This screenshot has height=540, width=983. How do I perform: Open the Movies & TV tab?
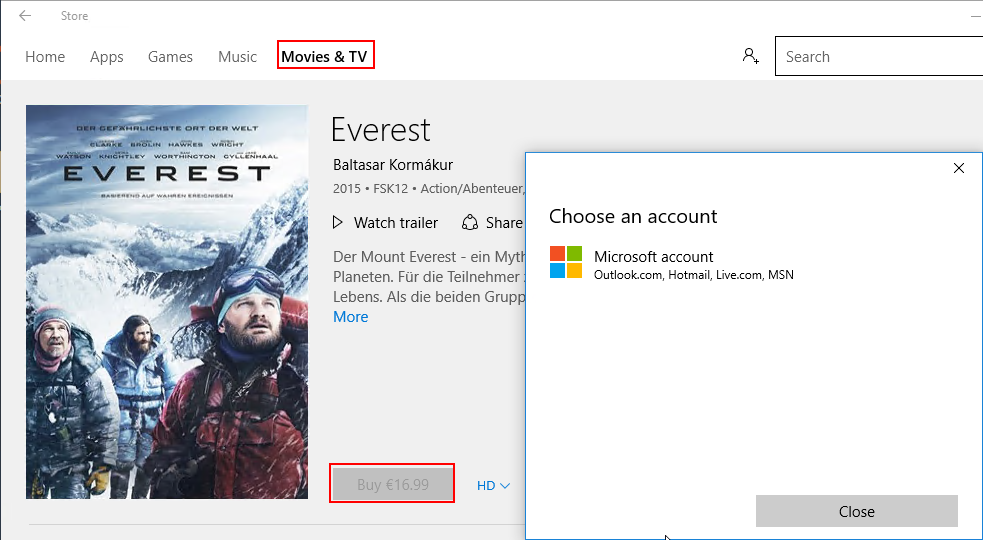[324, 56]
